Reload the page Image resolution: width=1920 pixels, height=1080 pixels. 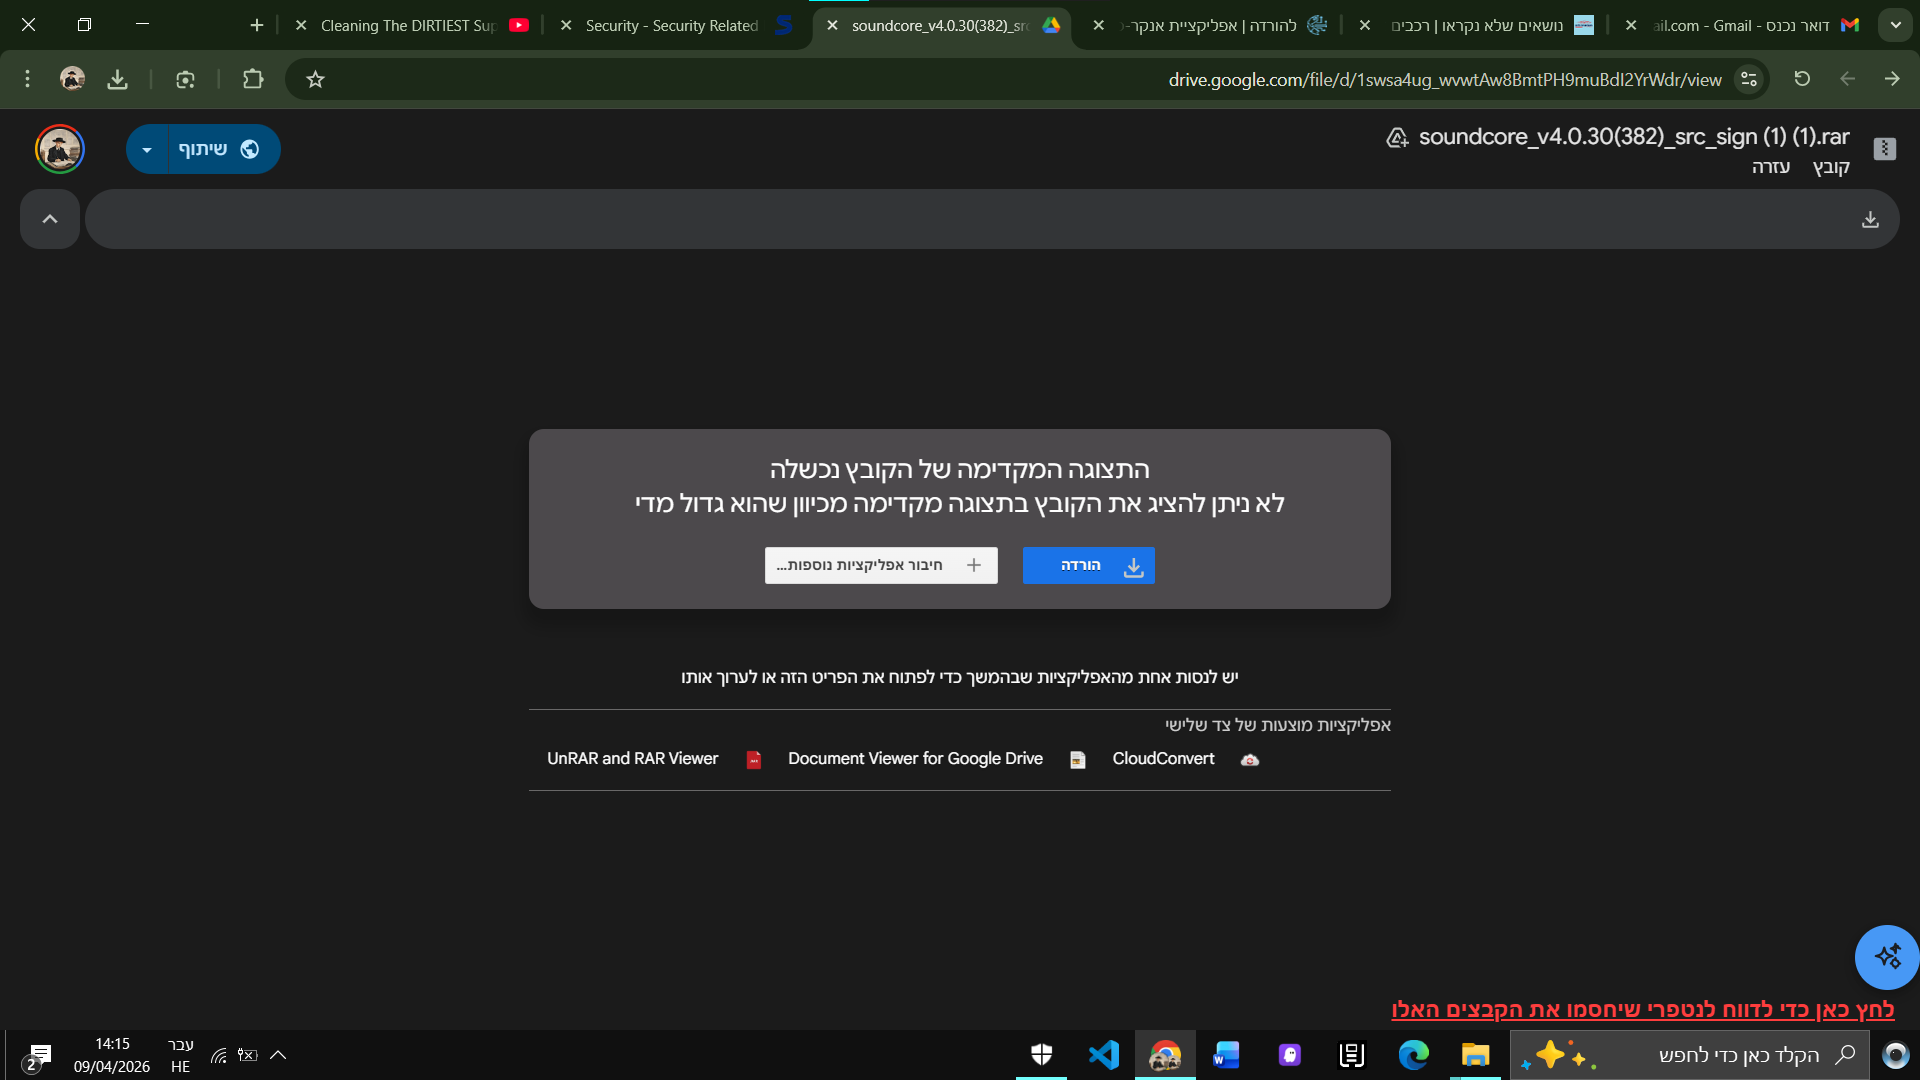point(1802,79)
